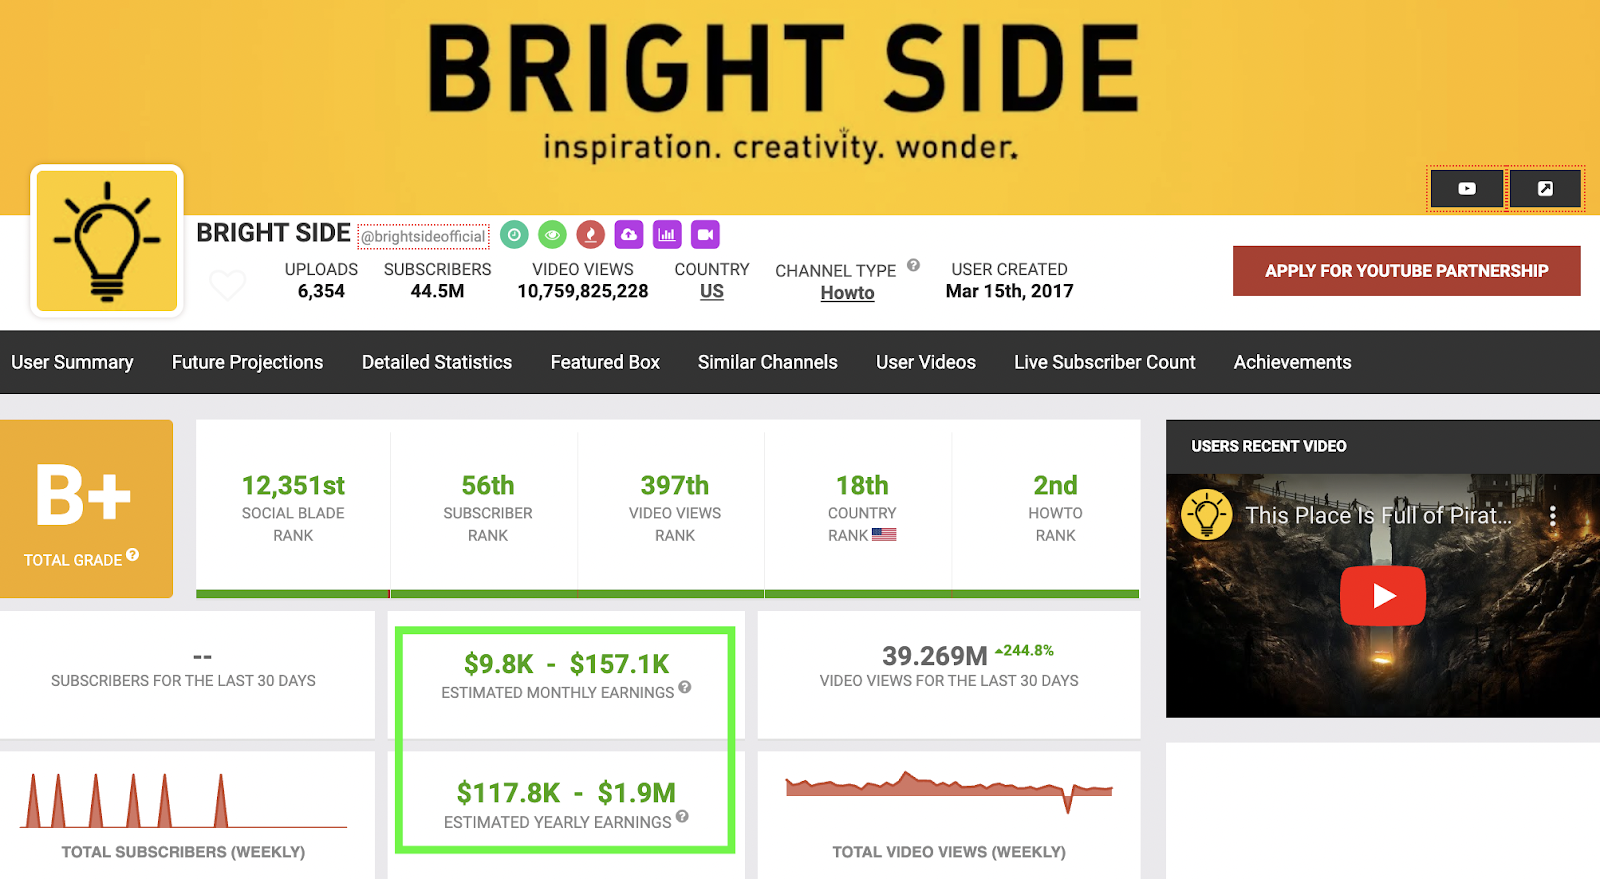The image size is (1600, 879).
Task: Favorite the channel with the heart icon
Action: 228,285
